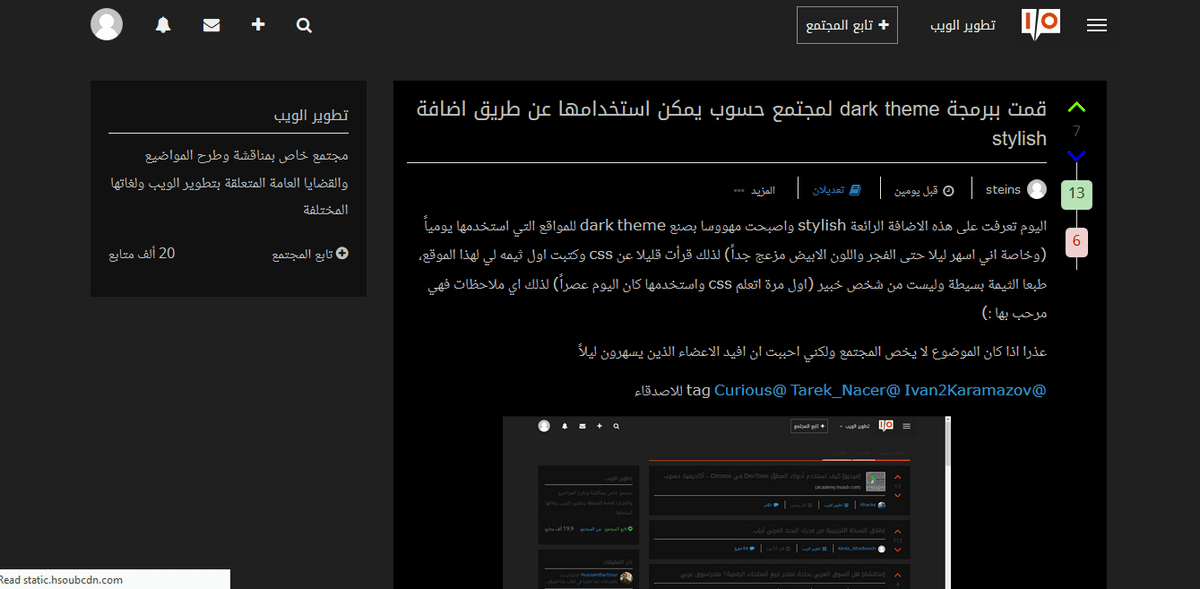Open mention @Curious profile
Image resolution: width=1200 pixels, height=589 pixels.
pos(750,390)
